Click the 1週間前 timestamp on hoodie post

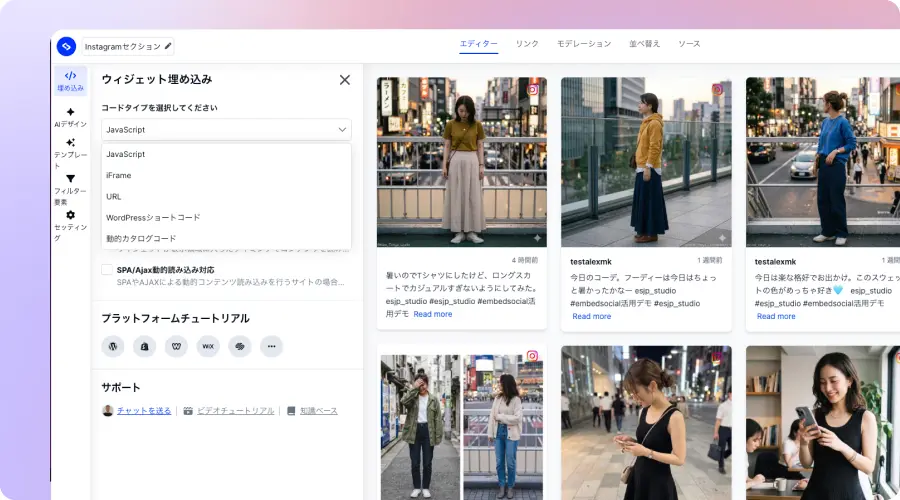709,260
